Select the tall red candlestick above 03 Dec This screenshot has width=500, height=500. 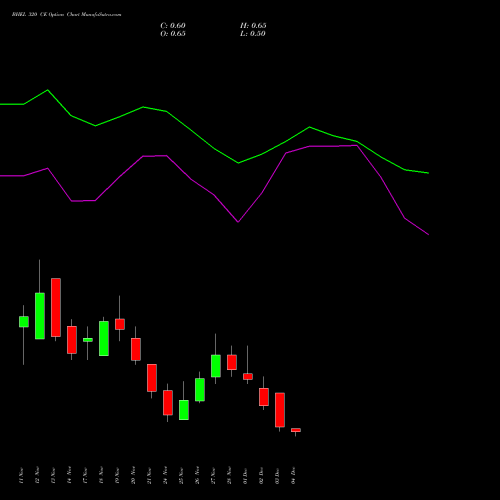(x=280, y=410)
